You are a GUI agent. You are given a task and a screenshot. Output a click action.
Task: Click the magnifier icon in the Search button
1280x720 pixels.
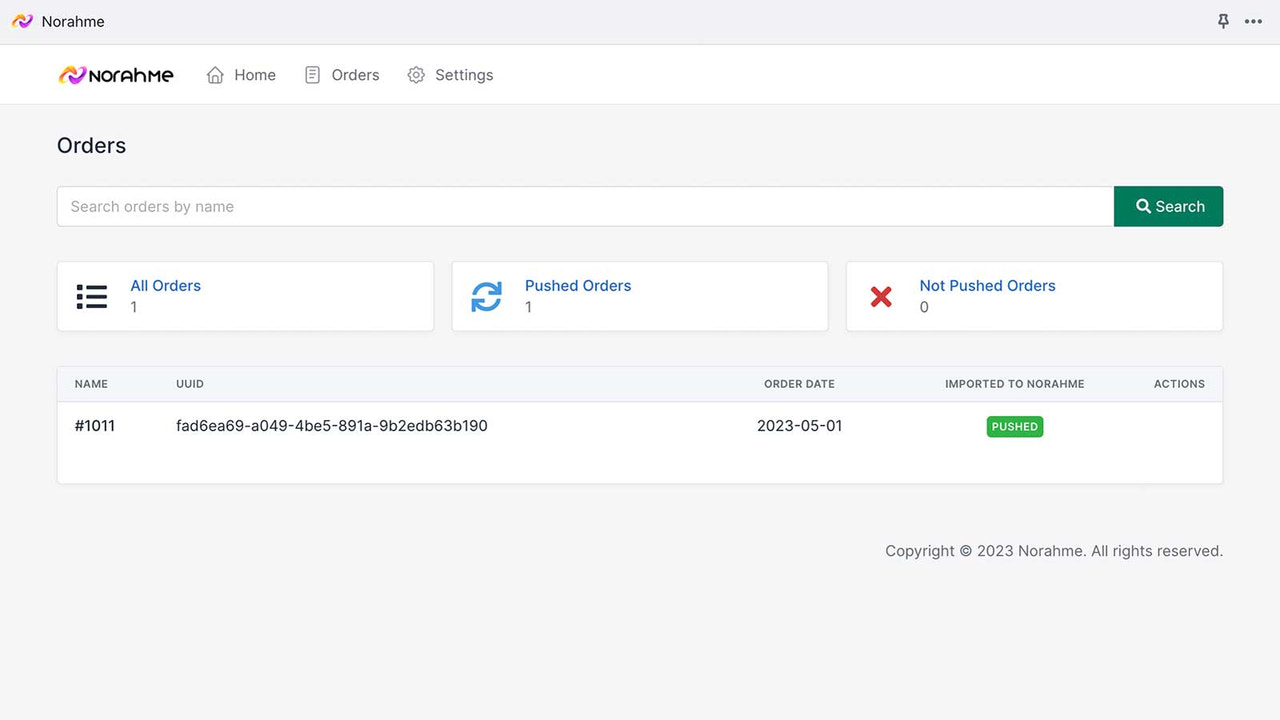tap(1143, 206)
